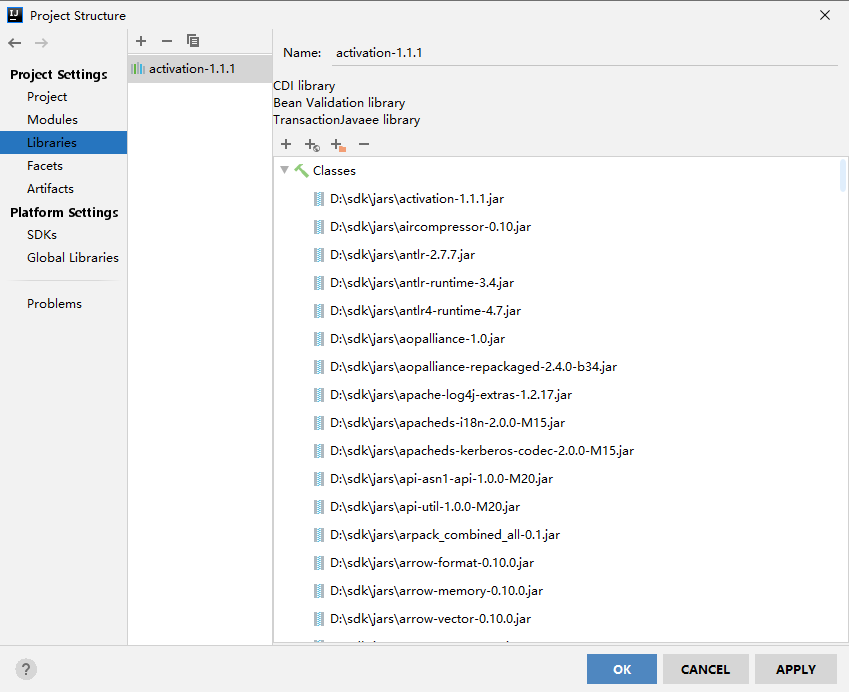Image resolution: width=849 pixels, height=692 pixels.
Task: Click the Classes hammer icon
Action: click(x=302, y=171)
